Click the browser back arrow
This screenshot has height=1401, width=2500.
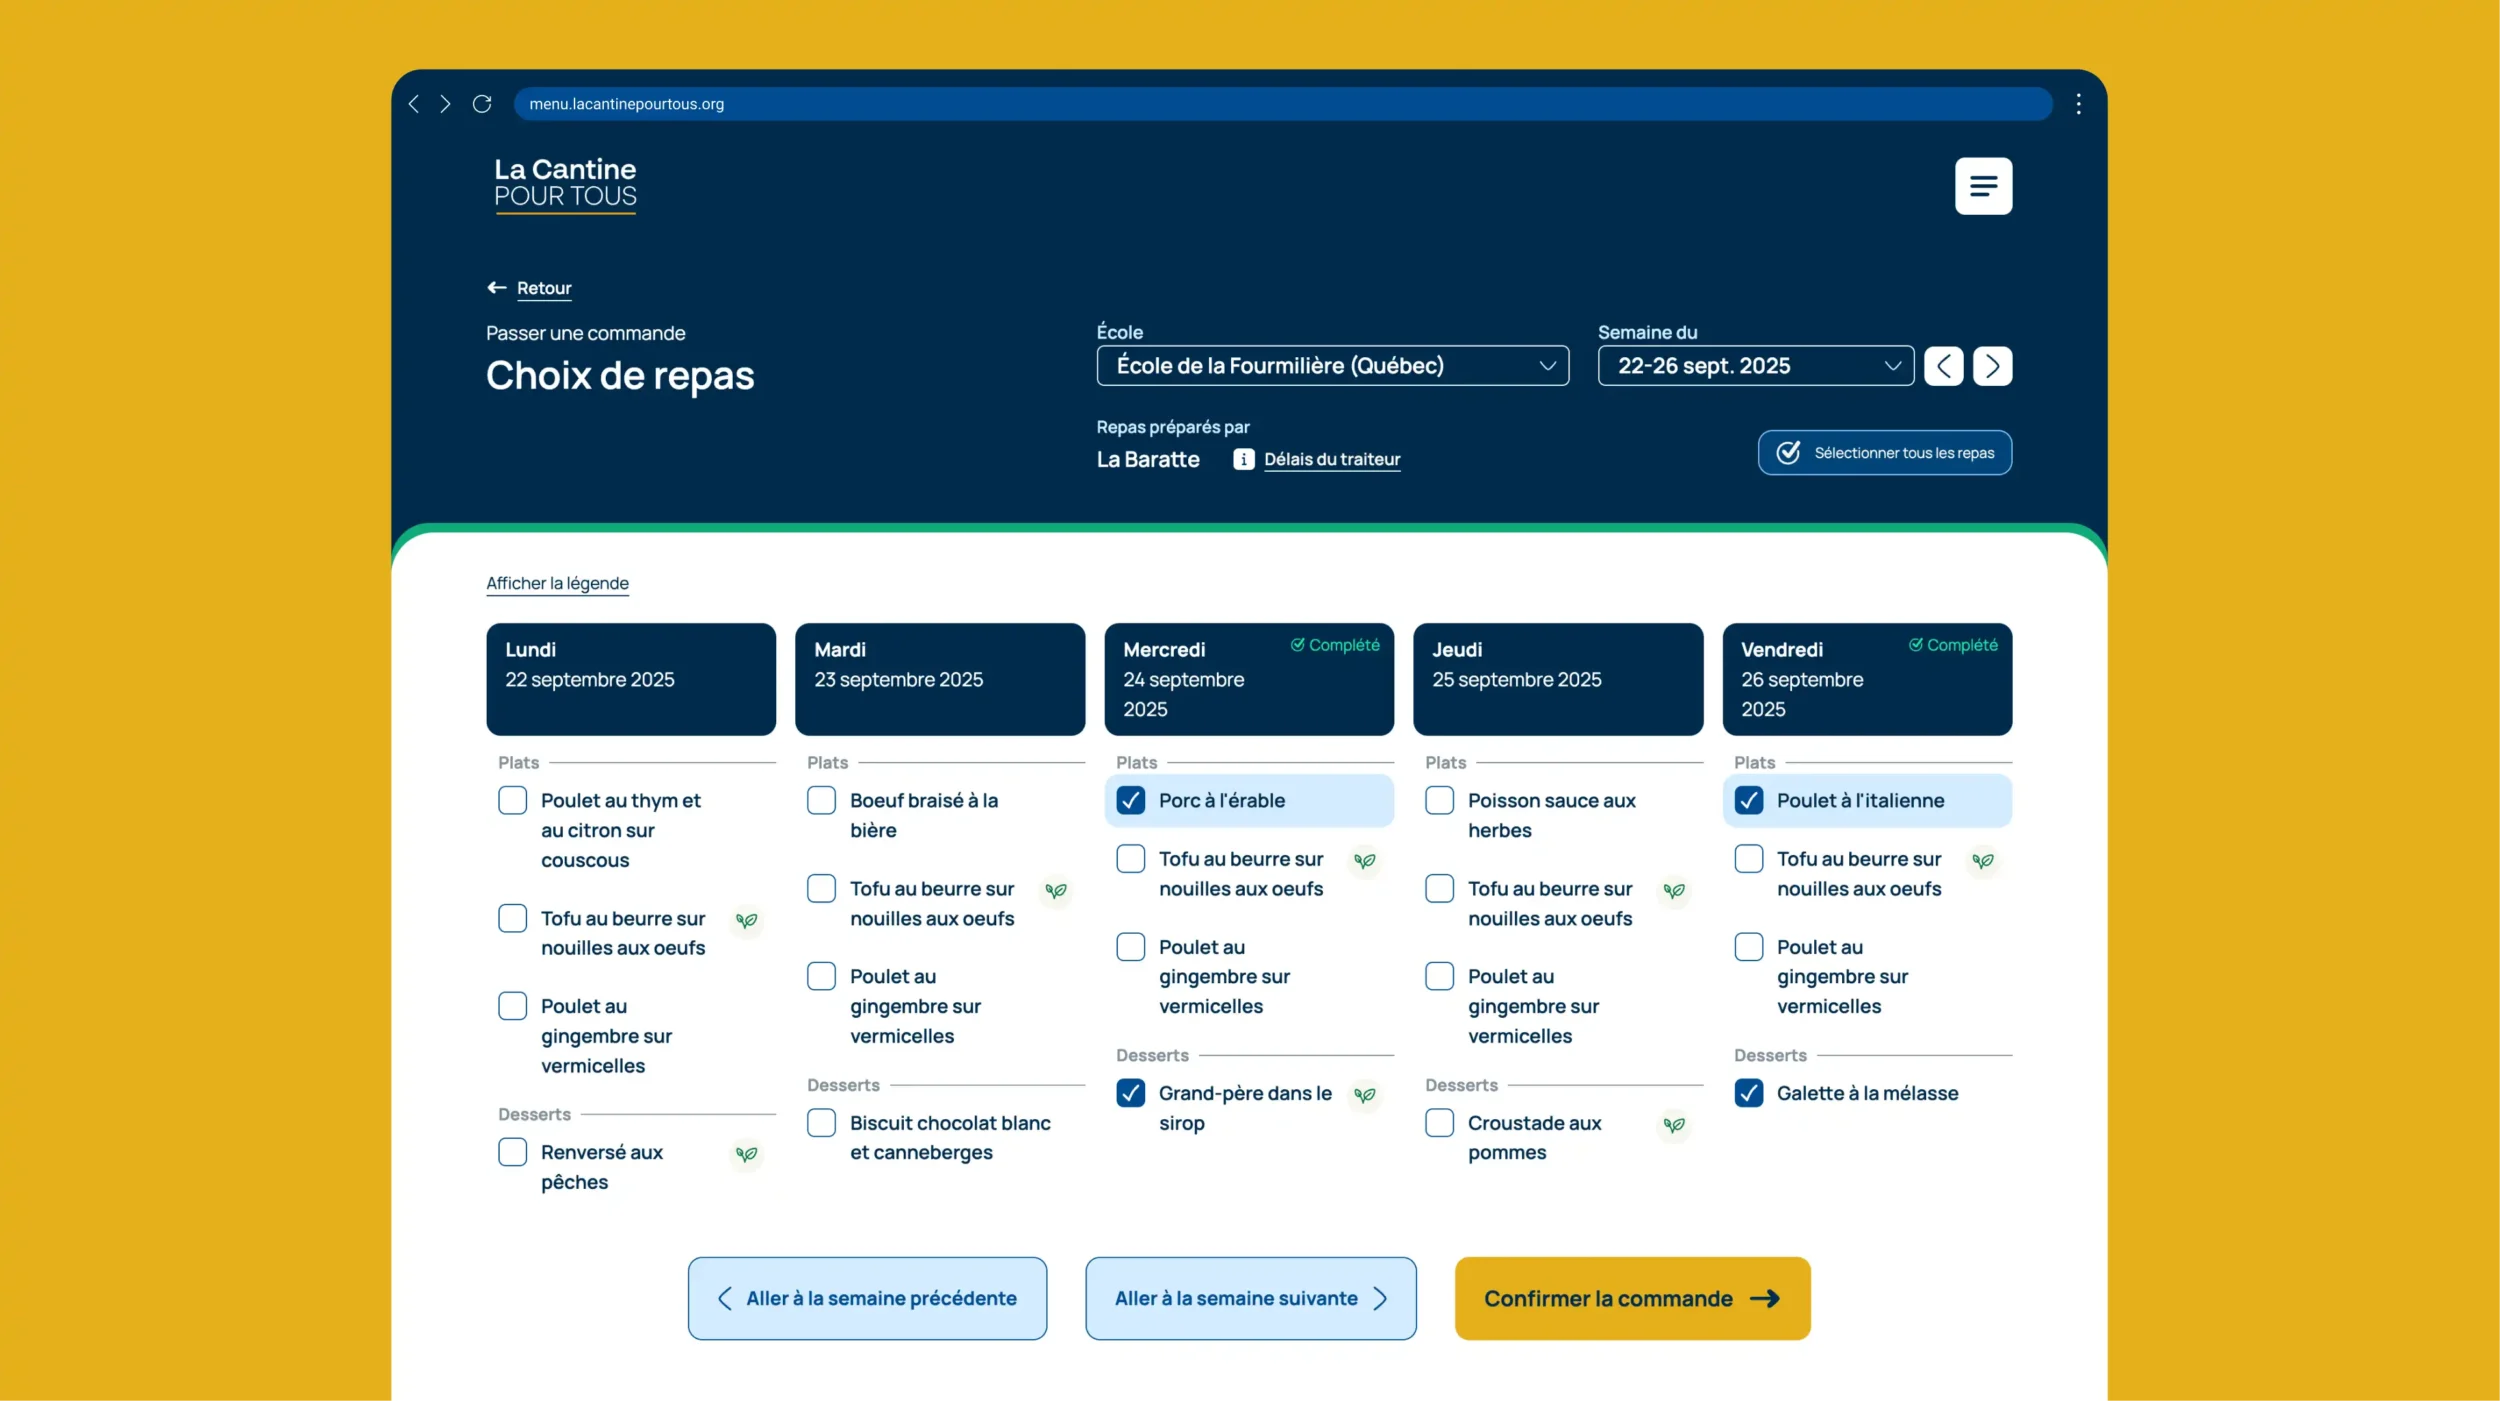click(414, 104)
